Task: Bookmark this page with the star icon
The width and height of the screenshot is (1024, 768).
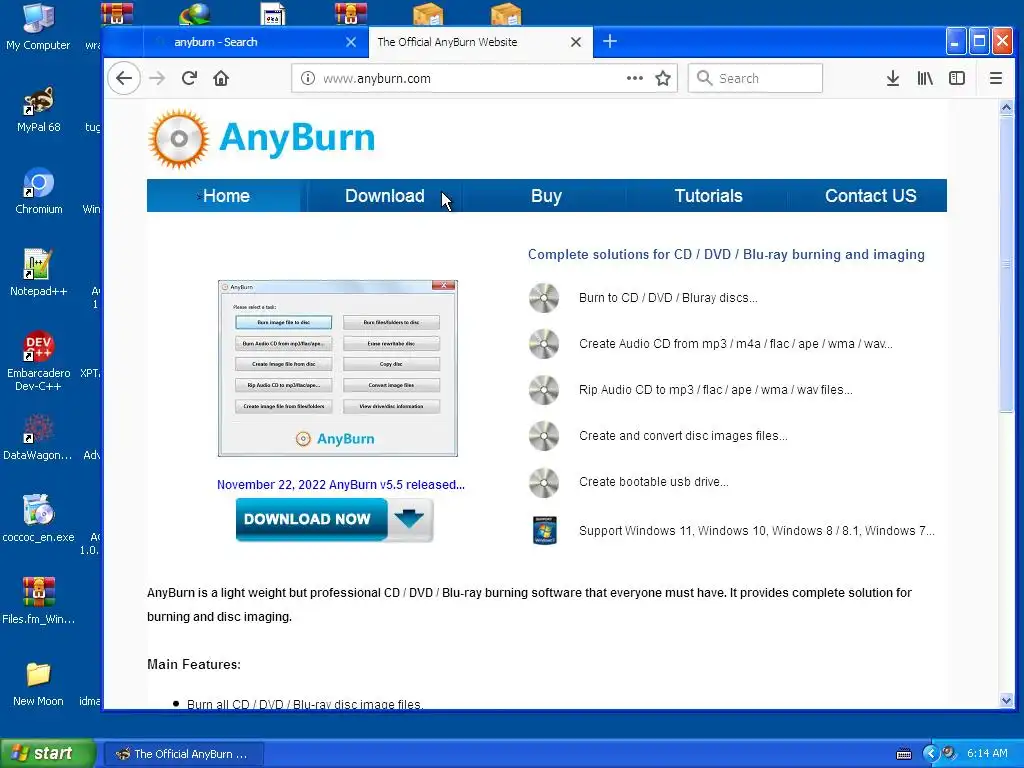Action: pyautogui.click(x=663, y=78)
